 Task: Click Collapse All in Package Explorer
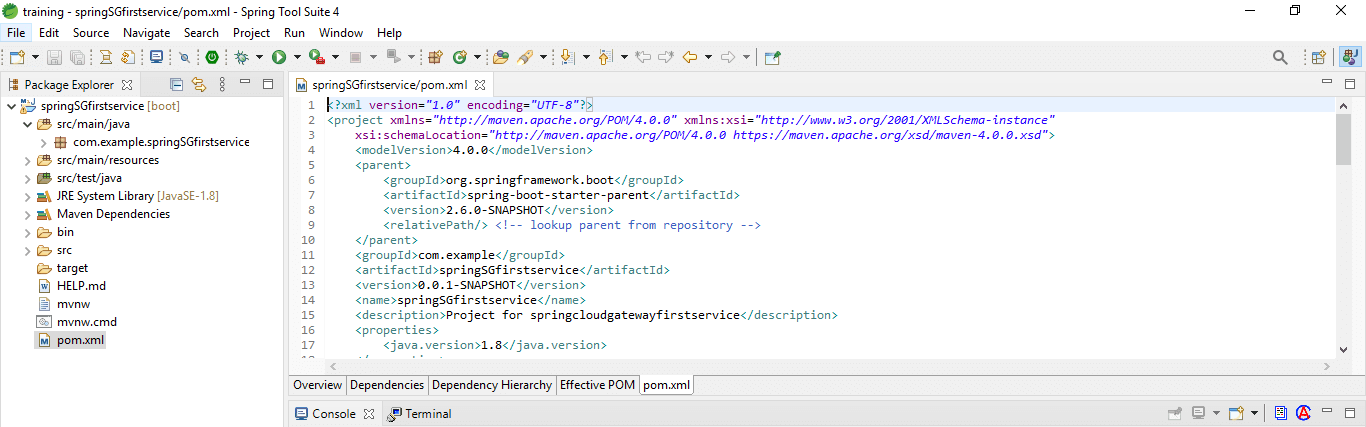click(177, 85)
